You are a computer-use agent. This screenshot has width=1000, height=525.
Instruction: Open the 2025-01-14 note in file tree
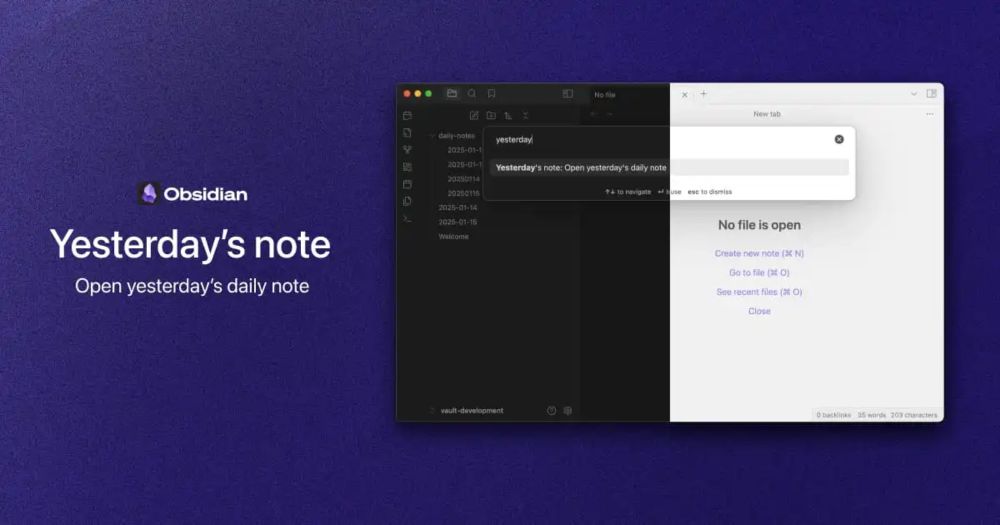tap(458, 208)
